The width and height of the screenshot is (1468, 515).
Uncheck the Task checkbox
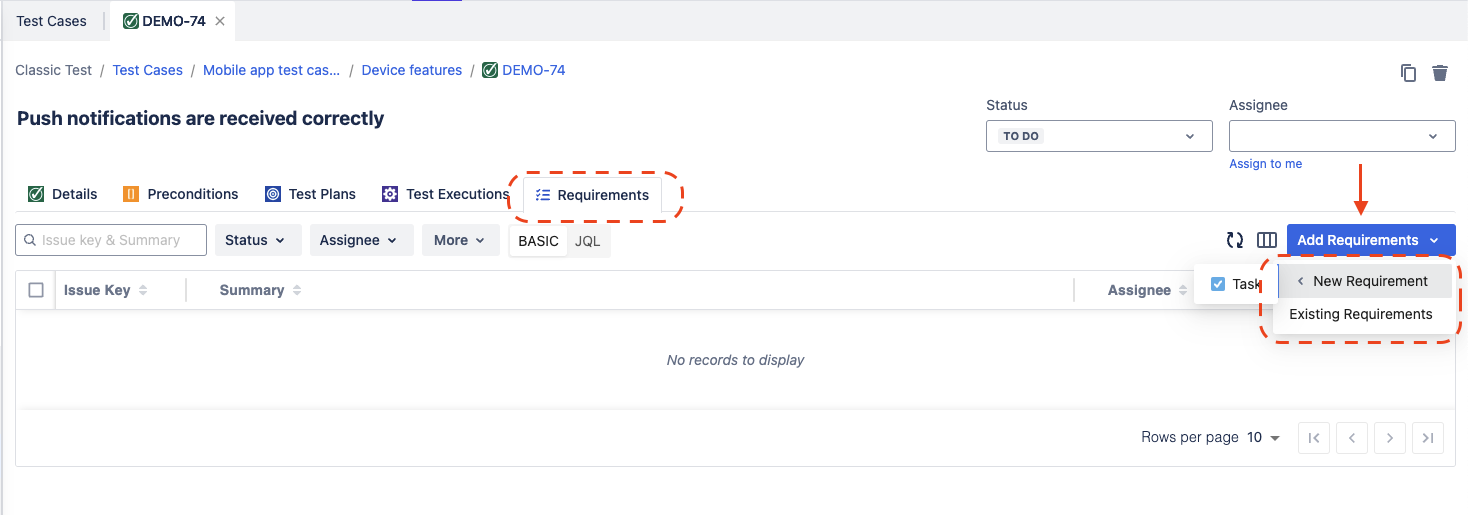click(x=1218, y=284)
